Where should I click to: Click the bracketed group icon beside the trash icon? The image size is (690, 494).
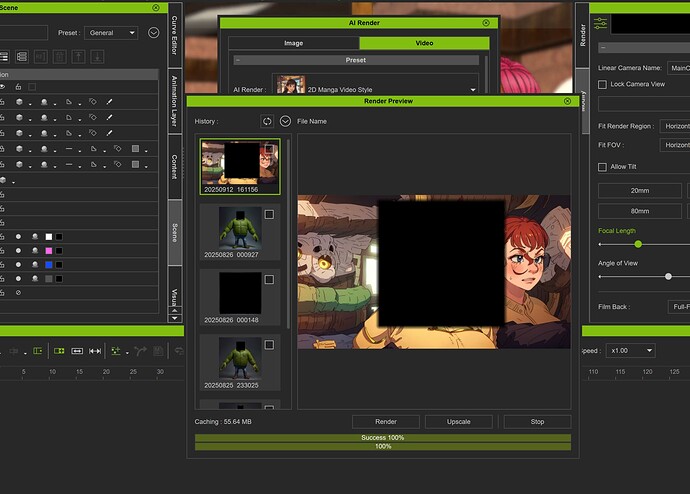pos(40,56)
